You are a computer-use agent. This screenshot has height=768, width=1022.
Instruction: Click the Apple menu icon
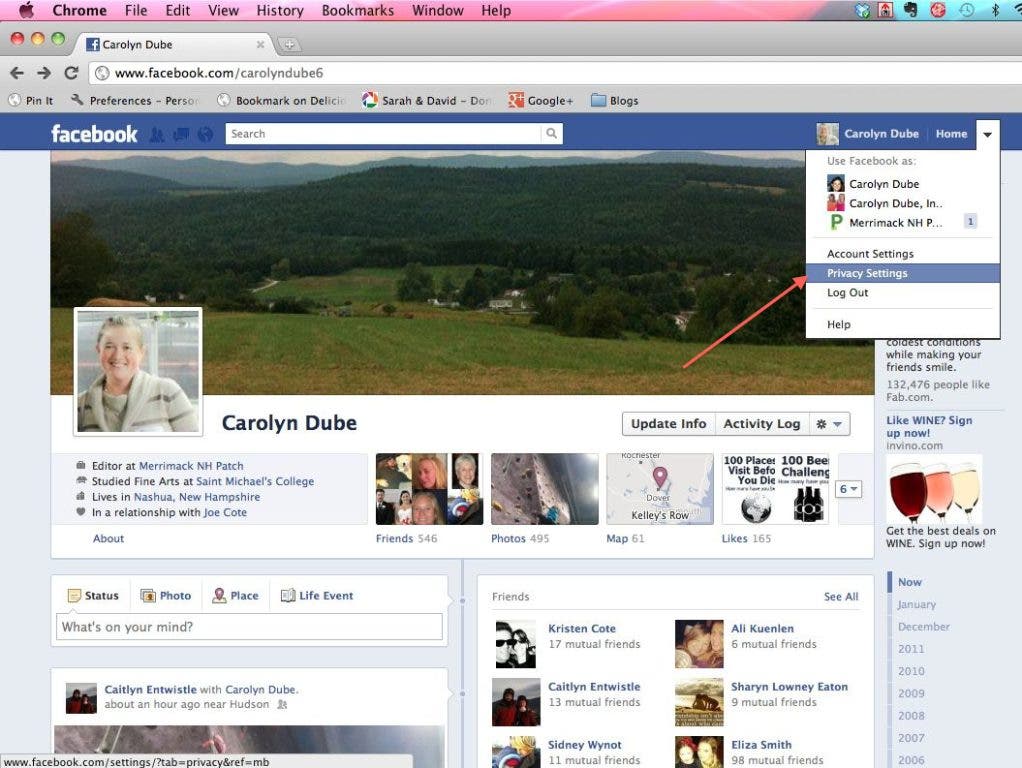click(x=26, y=10)
